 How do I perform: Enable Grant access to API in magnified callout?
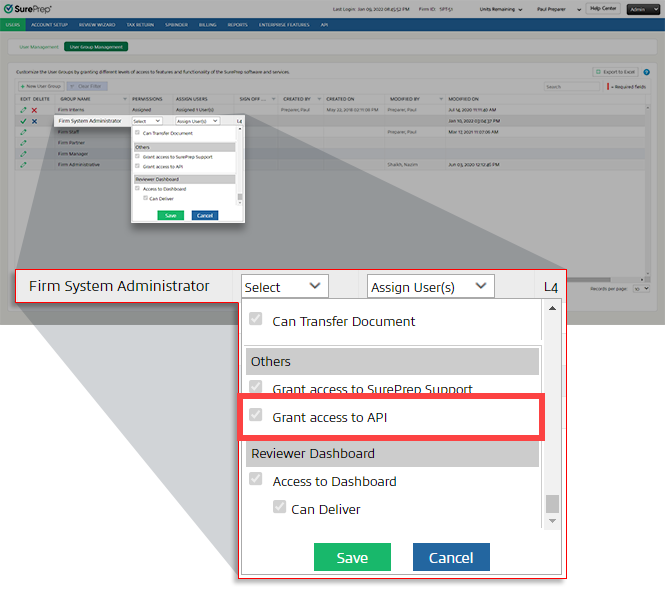(256, 415)
